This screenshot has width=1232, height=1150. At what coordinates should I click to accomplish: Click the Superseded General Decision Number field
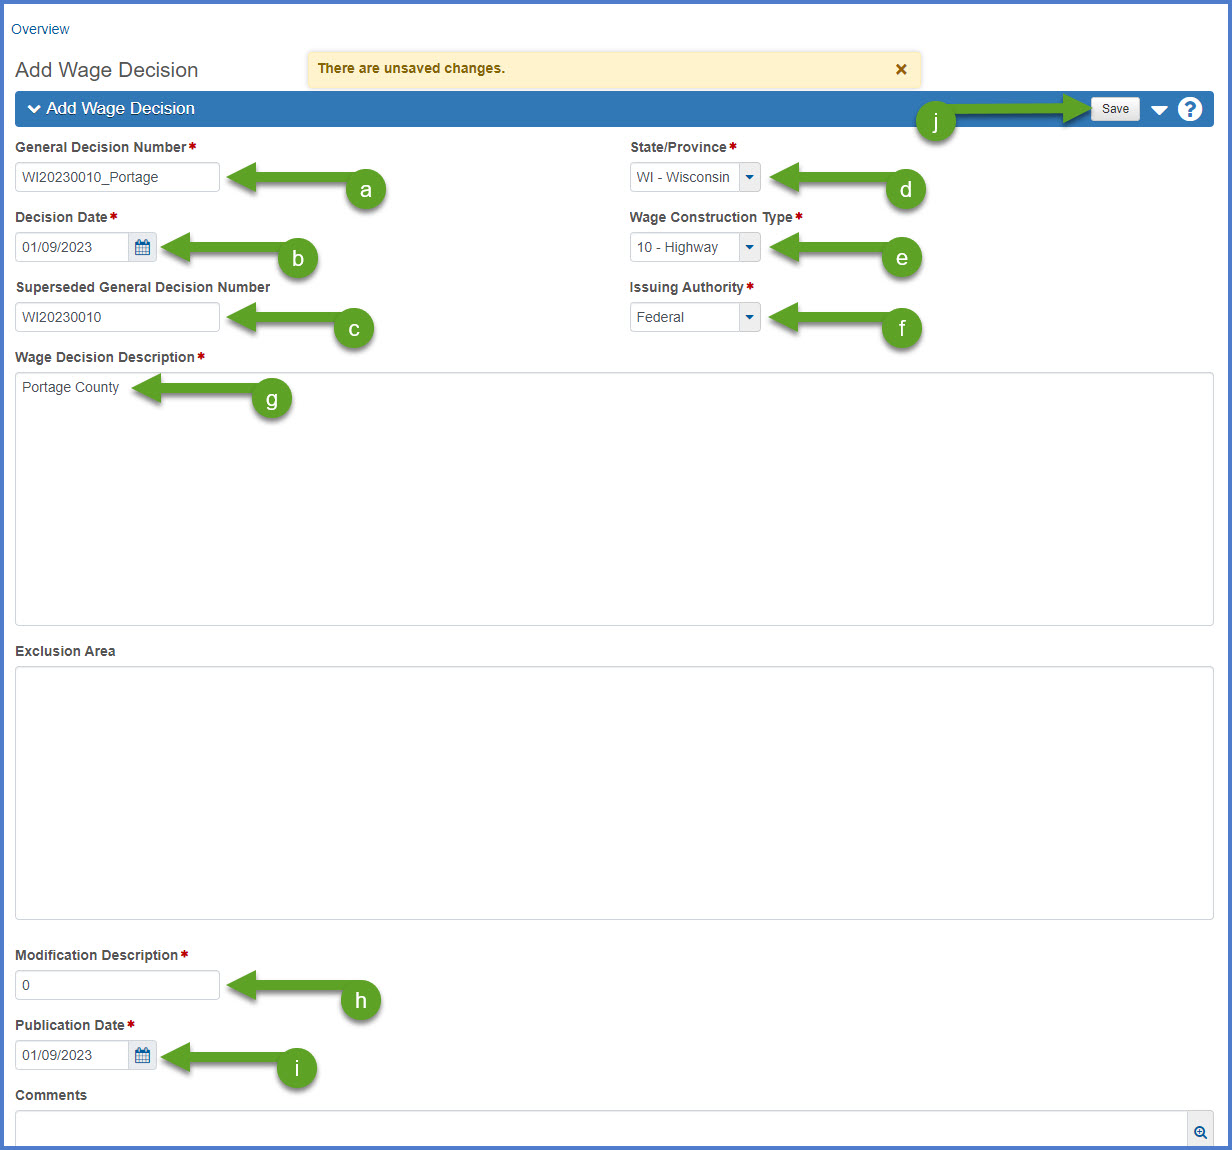click(117, 317)
